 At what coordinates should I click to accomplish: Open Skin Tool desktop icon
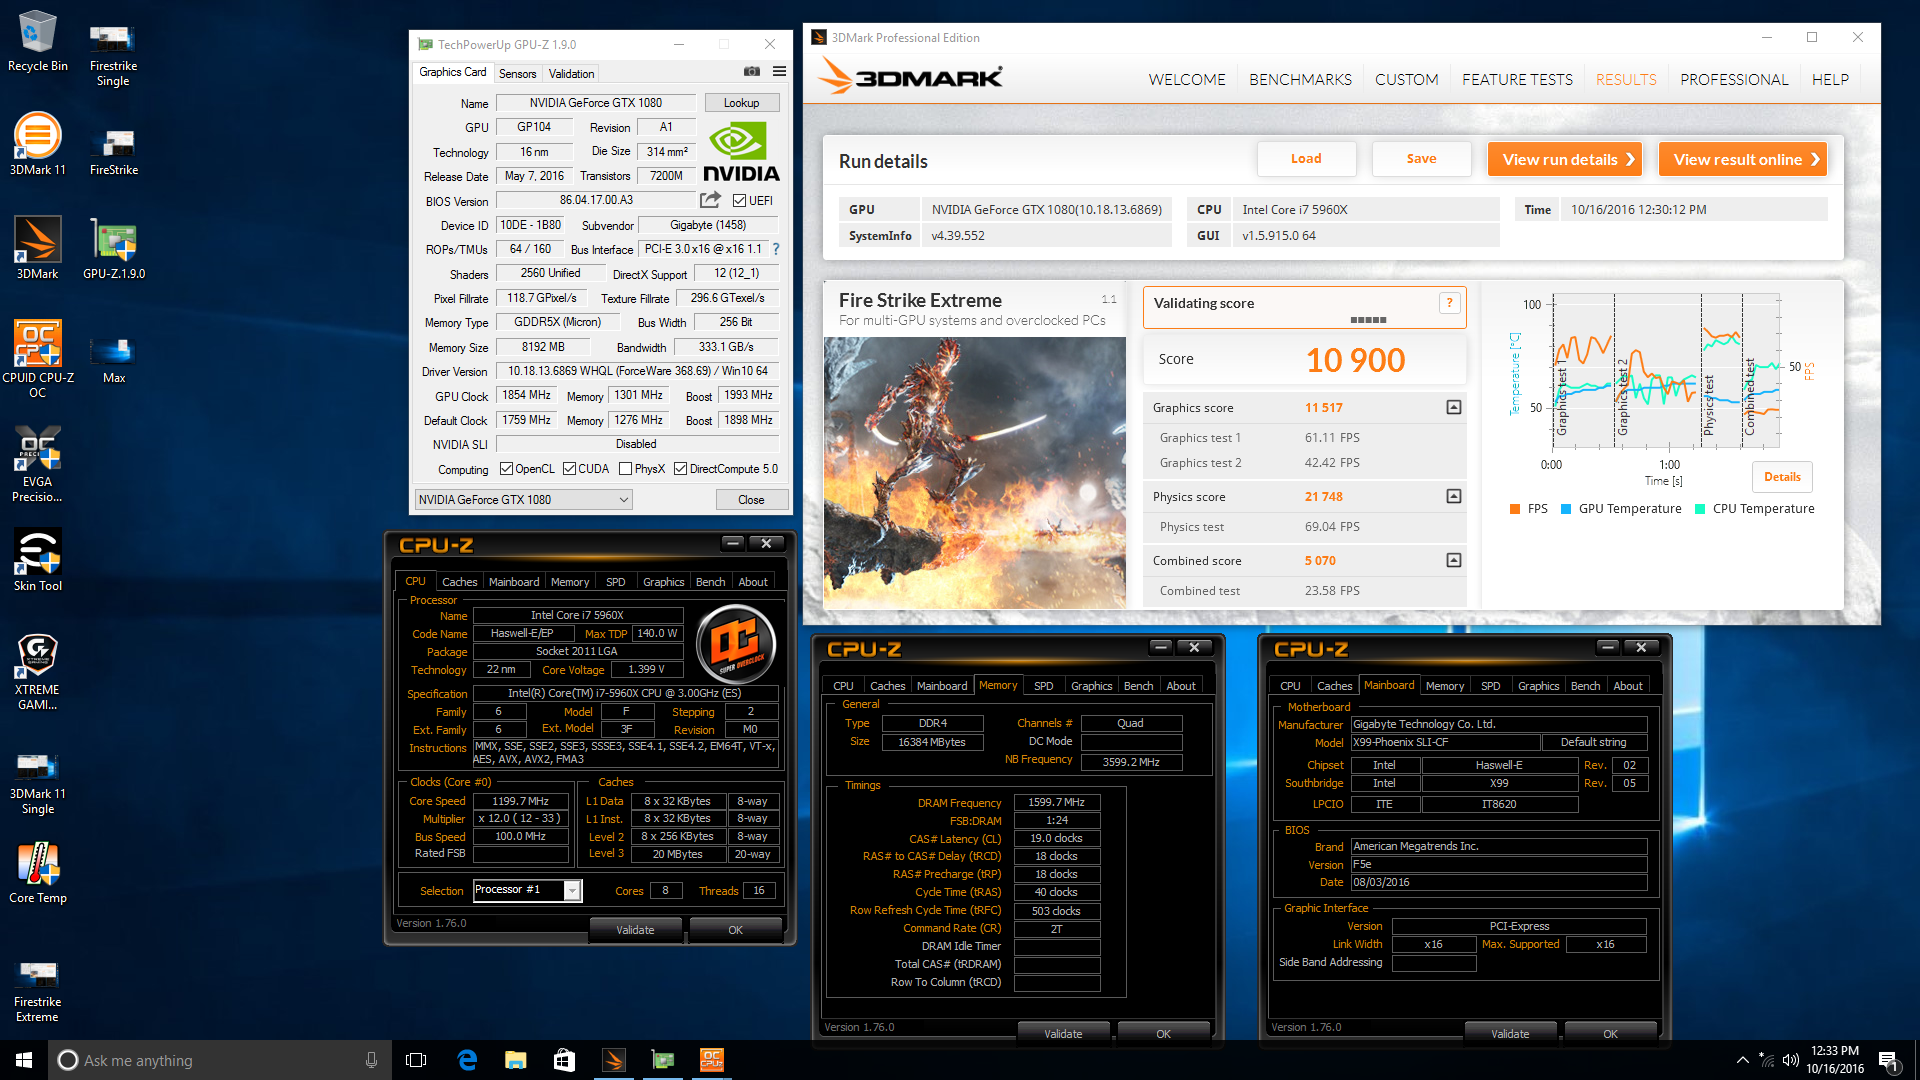[x=37, y=560]
